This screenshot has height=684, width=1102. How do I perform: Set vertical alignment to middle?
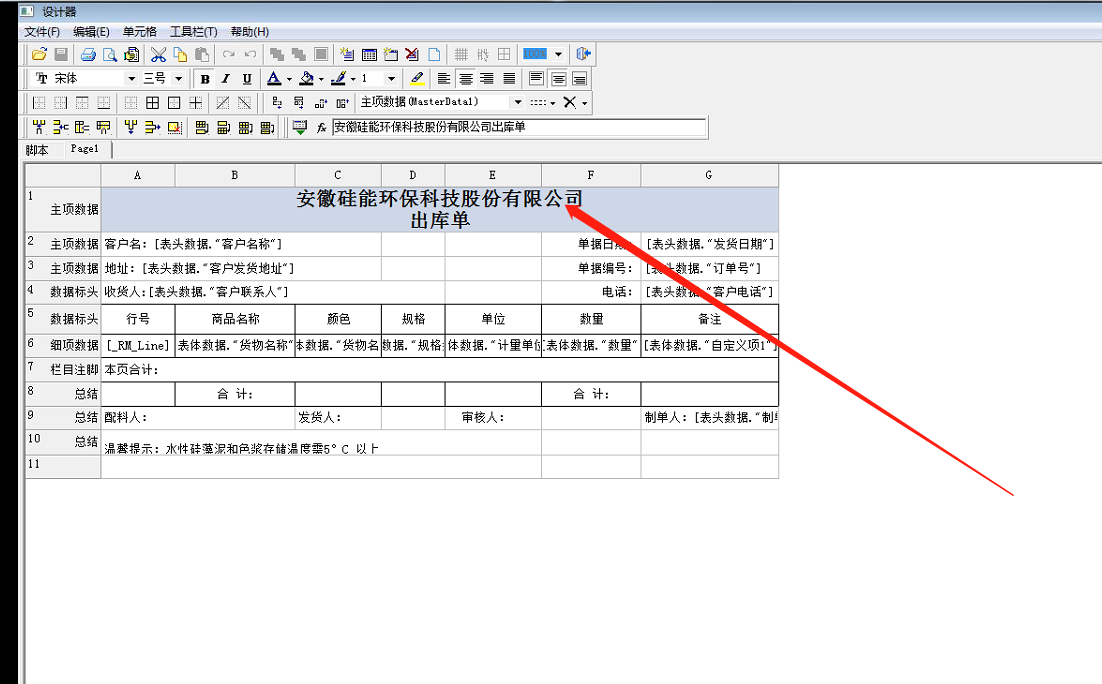click(558, 79)
